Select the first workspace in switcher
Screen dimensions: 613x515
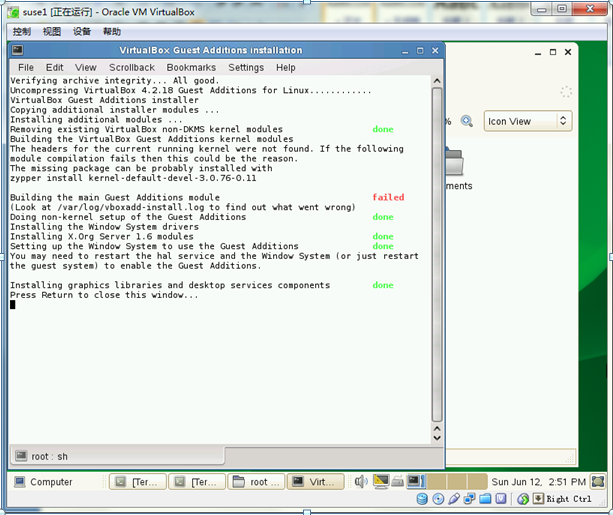[x=416, y=482]
